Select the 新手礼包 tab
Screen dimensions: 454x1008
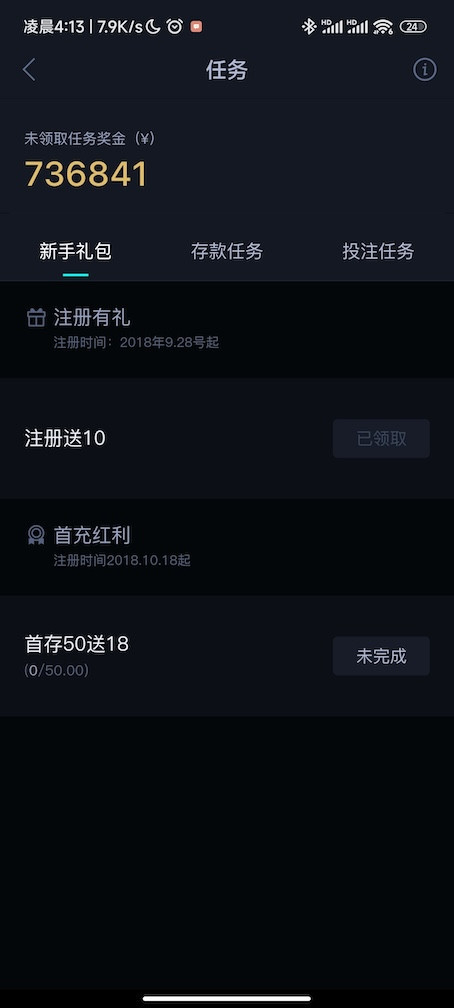pos(75,251)
